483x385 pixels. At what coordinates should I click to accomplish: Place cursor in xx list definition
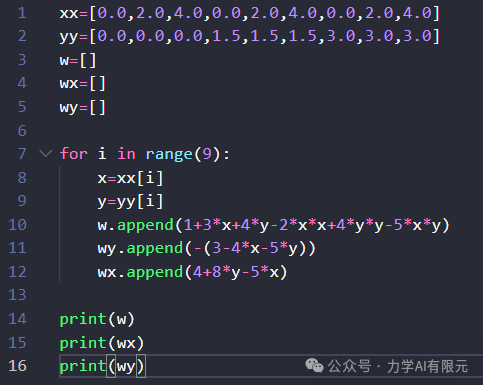pos(250,13)
